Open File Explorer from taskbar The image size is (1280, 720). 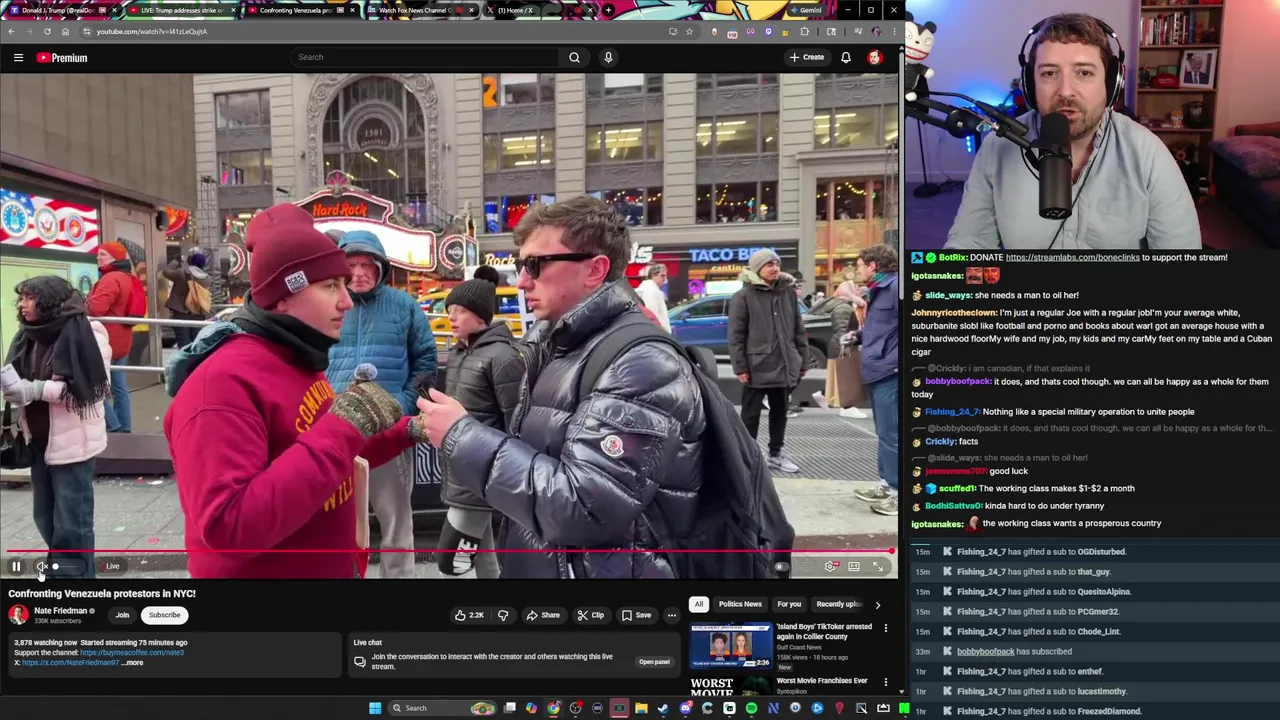coord(641,708)
